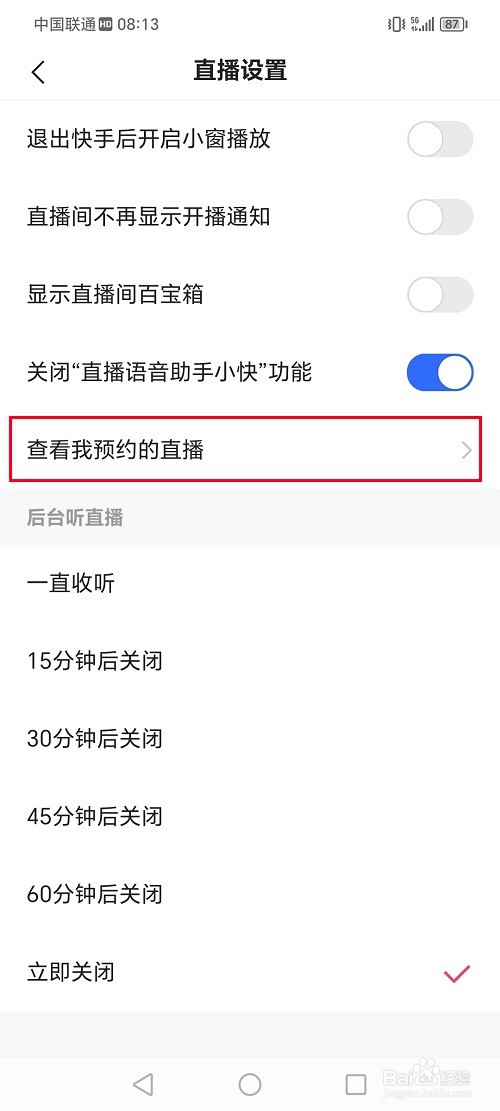Enable 退出快手后开启小窗播放 switch
500x1111 pixels.
click(440, 139)
